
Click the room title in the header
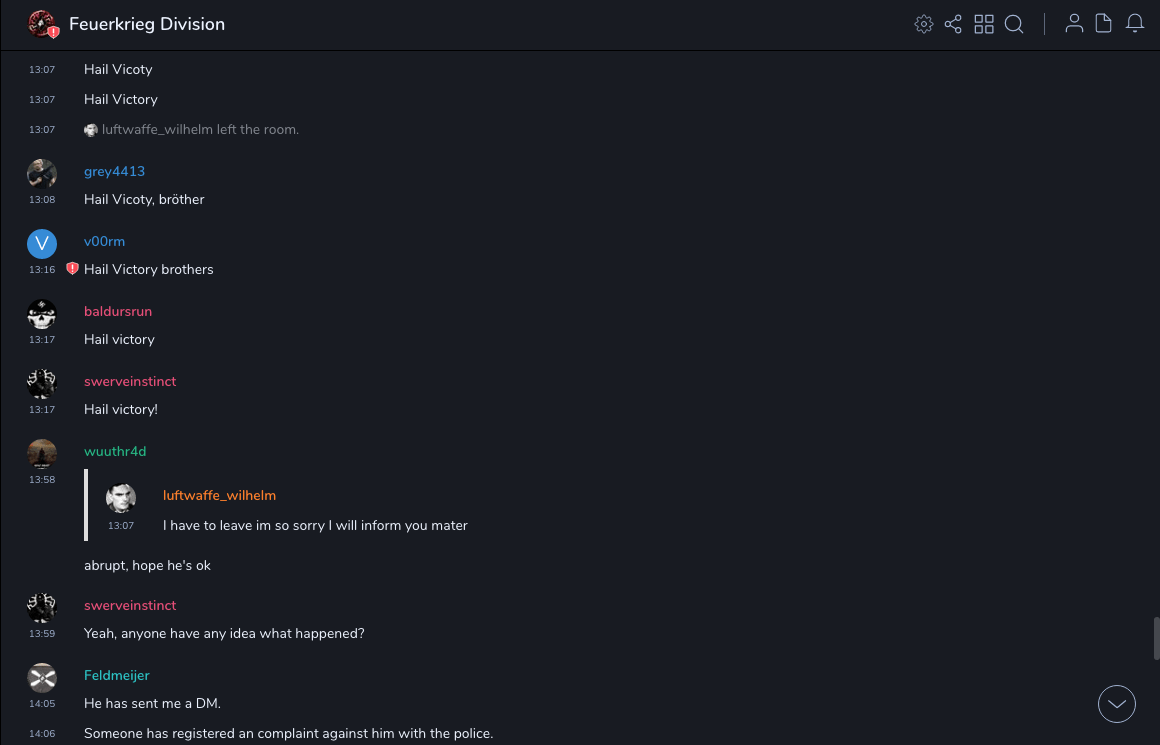point(147,24)
